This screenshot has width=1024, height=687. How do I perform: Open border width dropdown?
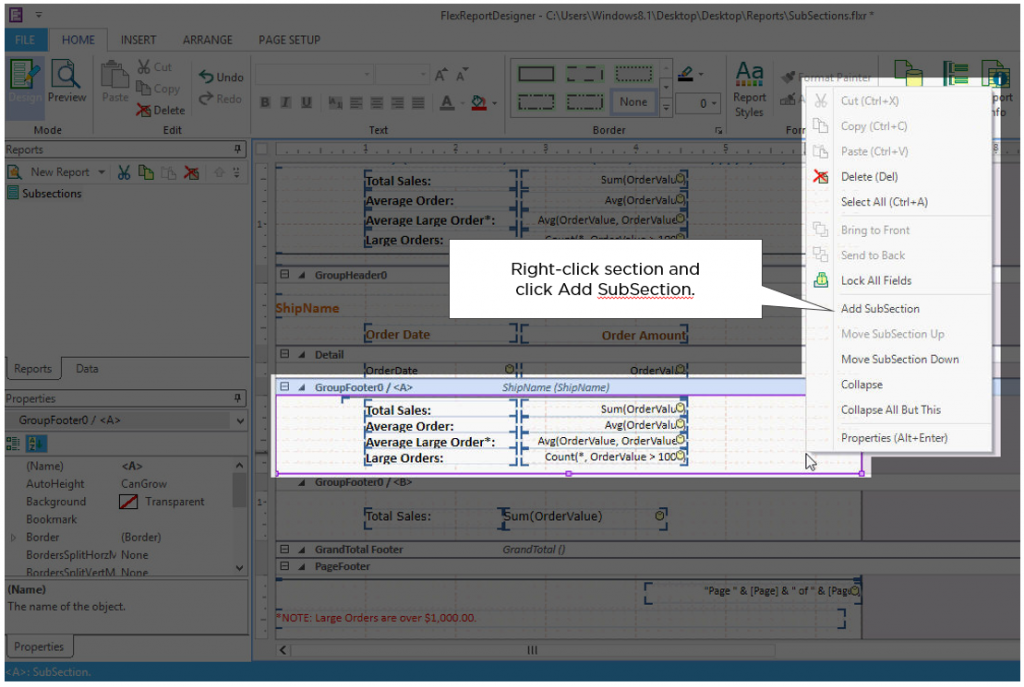click(715, 103)
